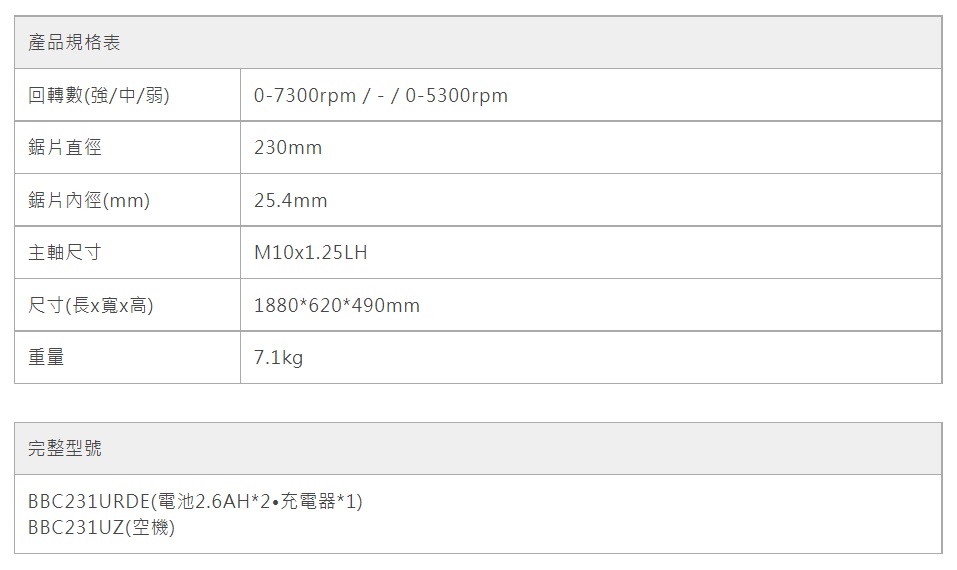Click the M10x1.25LH spindle value
Screen dimensions: 957x570
pyautogui.click(x=311, y=253)
